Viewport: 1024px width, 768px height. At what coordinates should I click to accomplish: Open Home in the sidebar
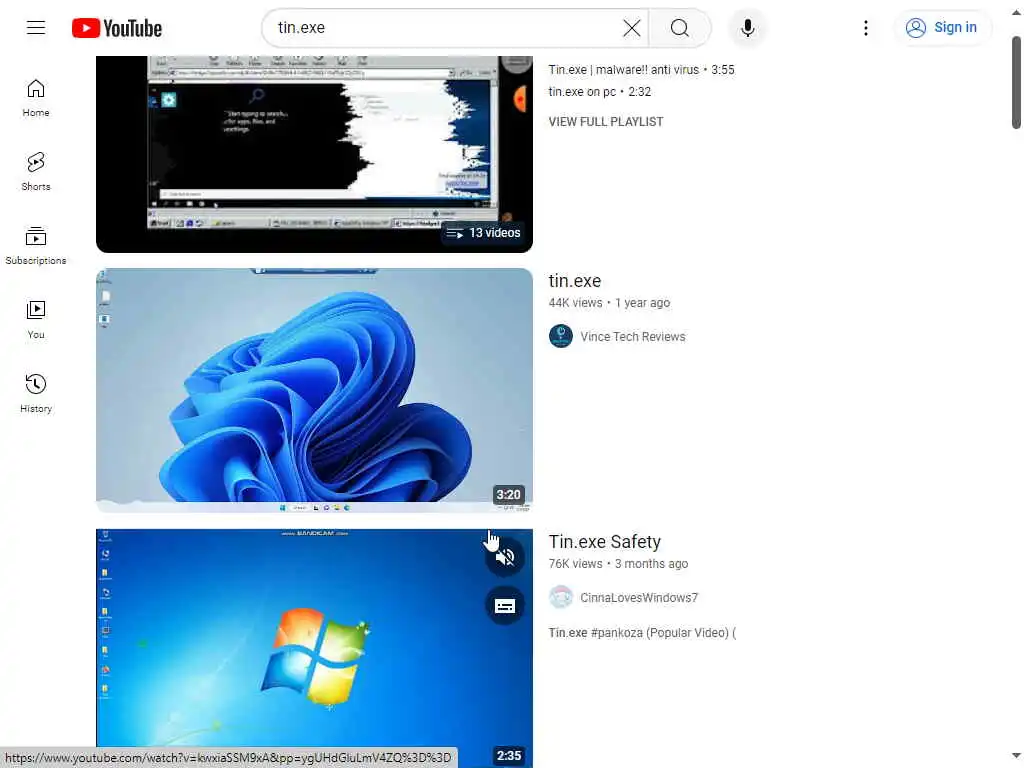click(36, 98)
